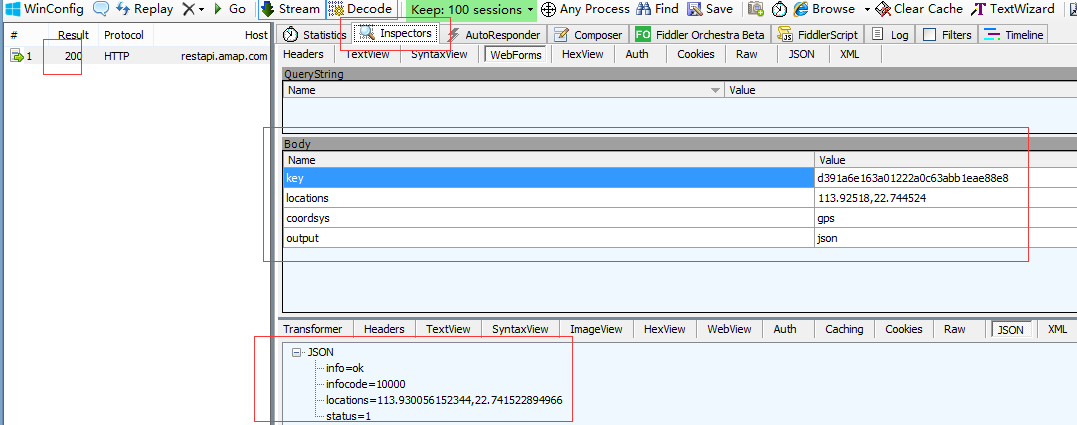This screenshot has width=1077, height=425.
Task: Open response Transformer tab
Action: [313, 329]
